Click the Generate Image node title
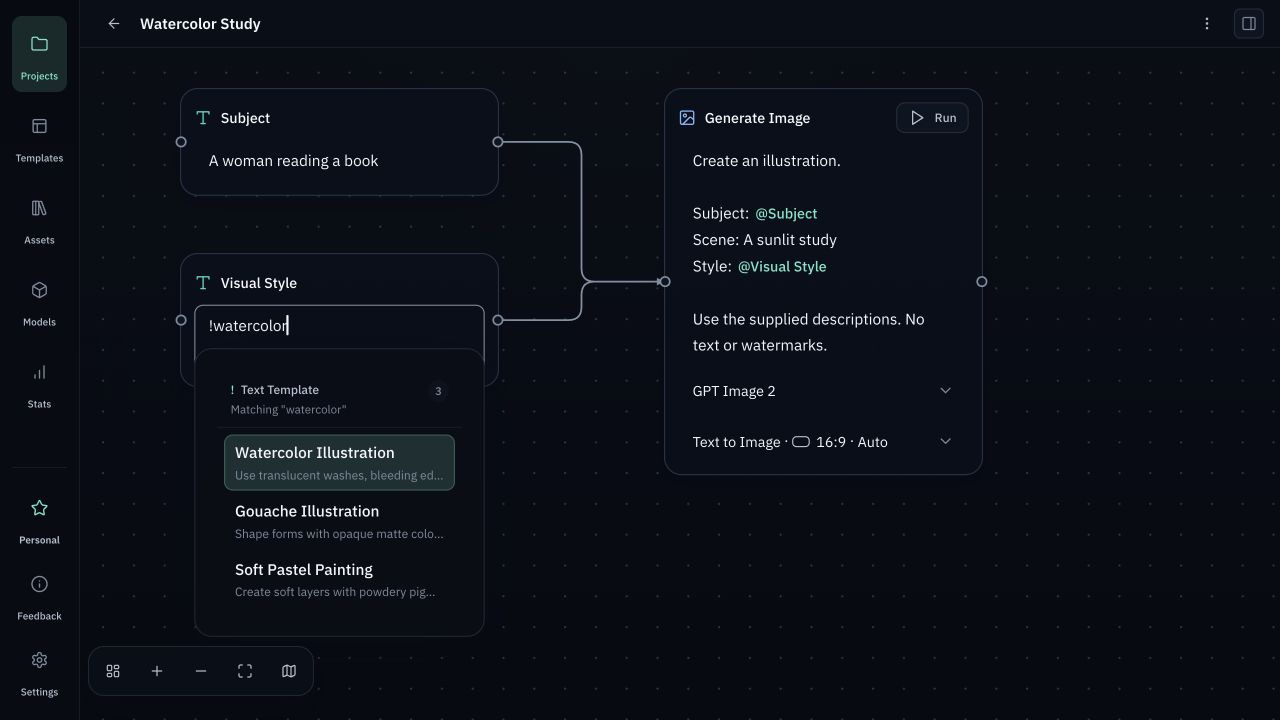Viewport: 1280px width, 720px height. (x=757, y=118)
